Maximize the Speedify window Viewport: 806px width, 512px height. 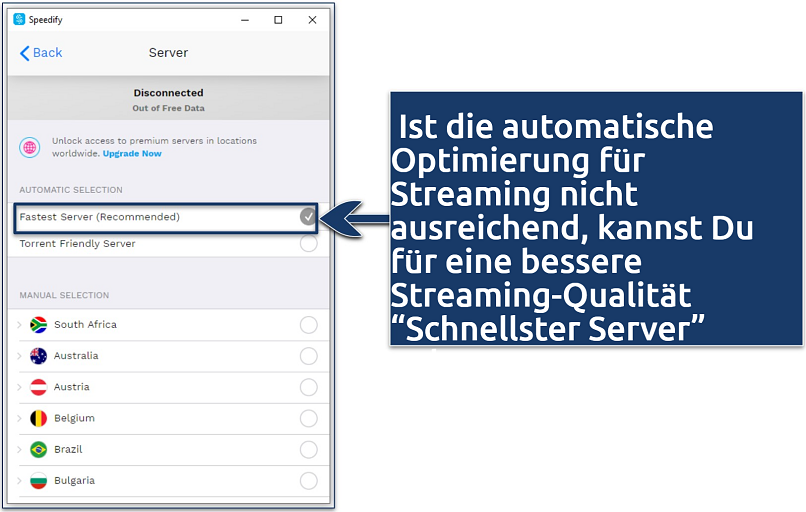(278, 19)
